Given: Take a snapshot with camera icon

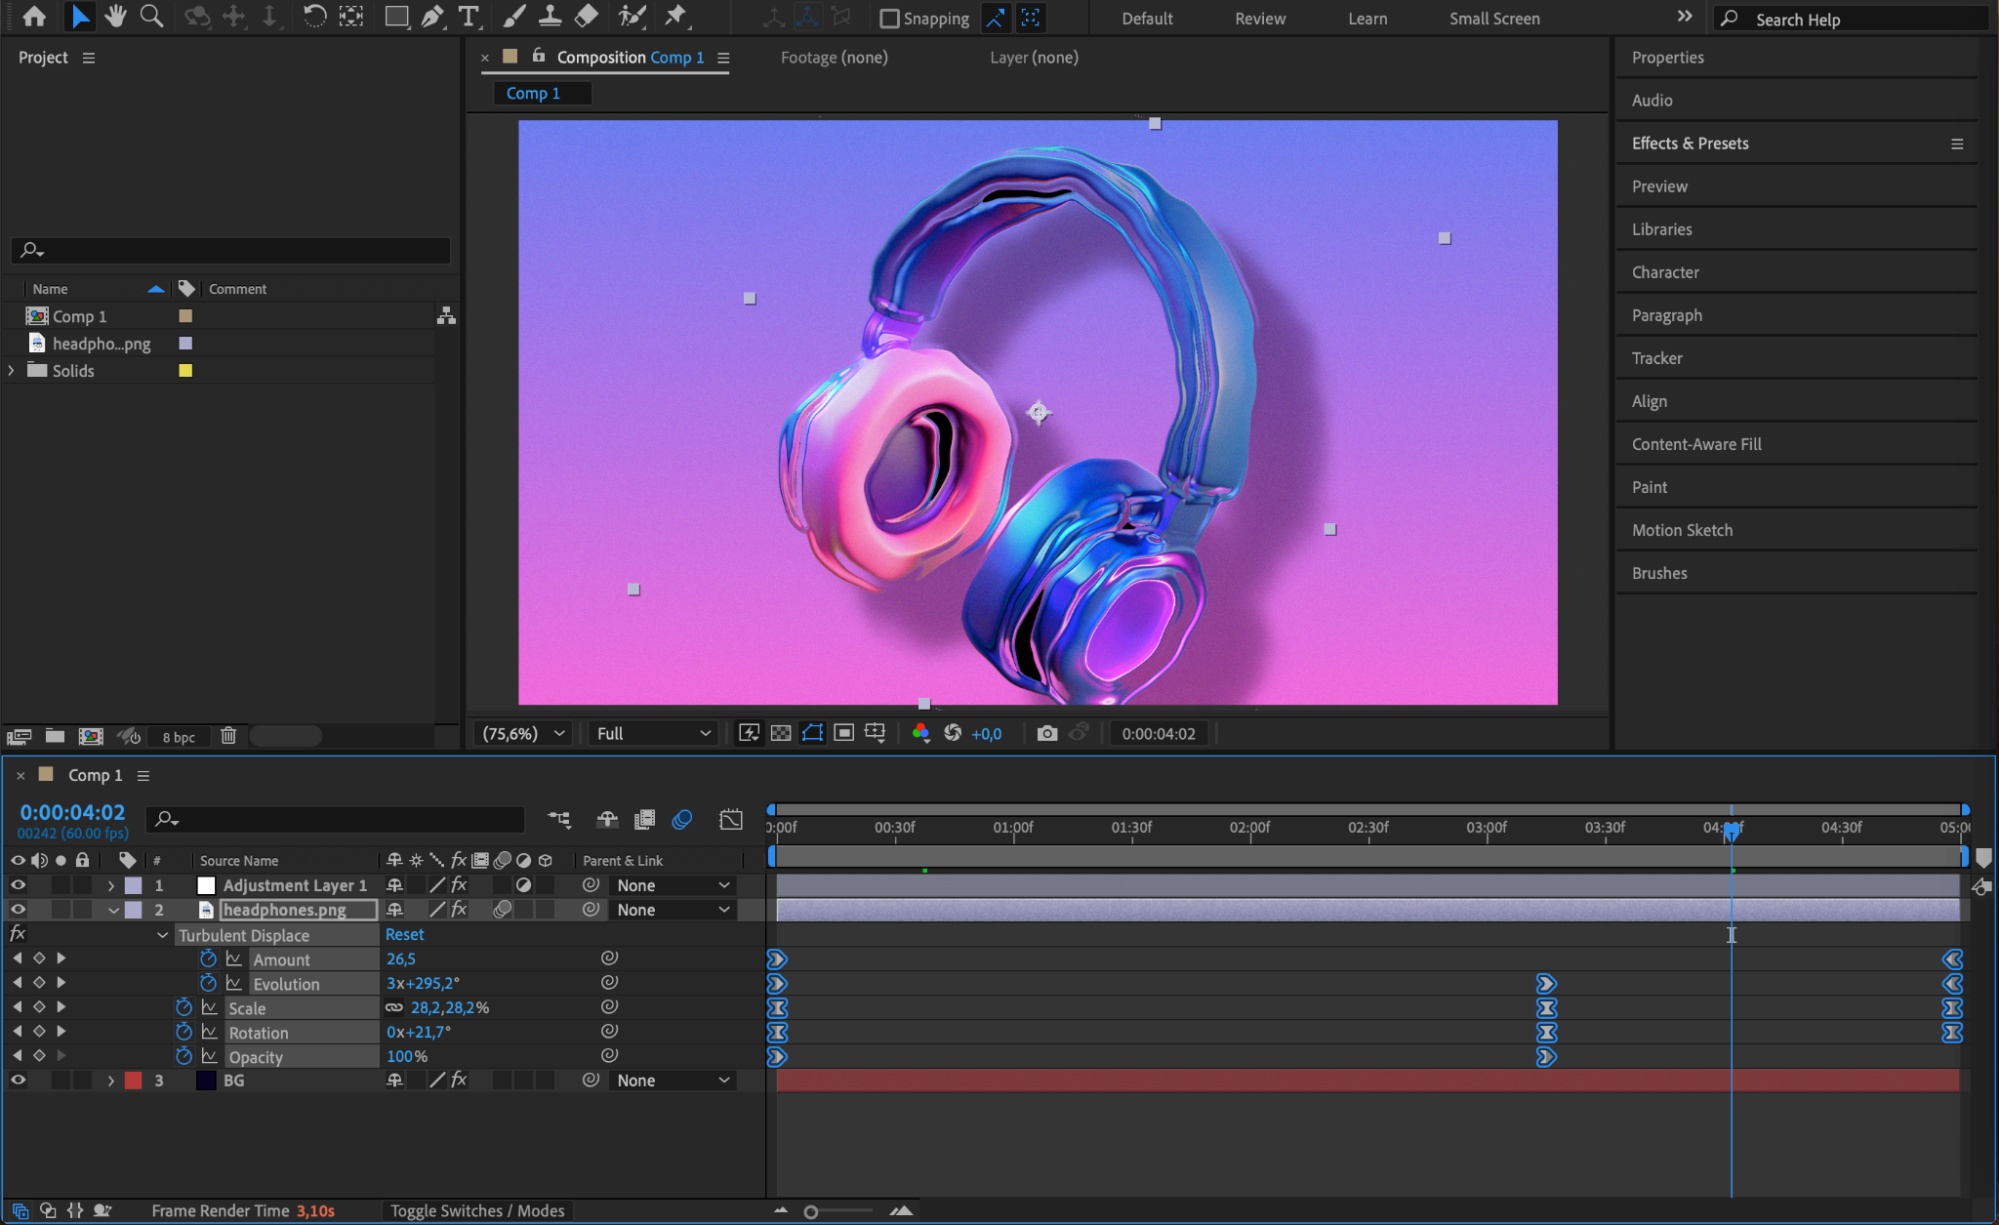Looking at the screenshot, I should [x=1046, y=733].
